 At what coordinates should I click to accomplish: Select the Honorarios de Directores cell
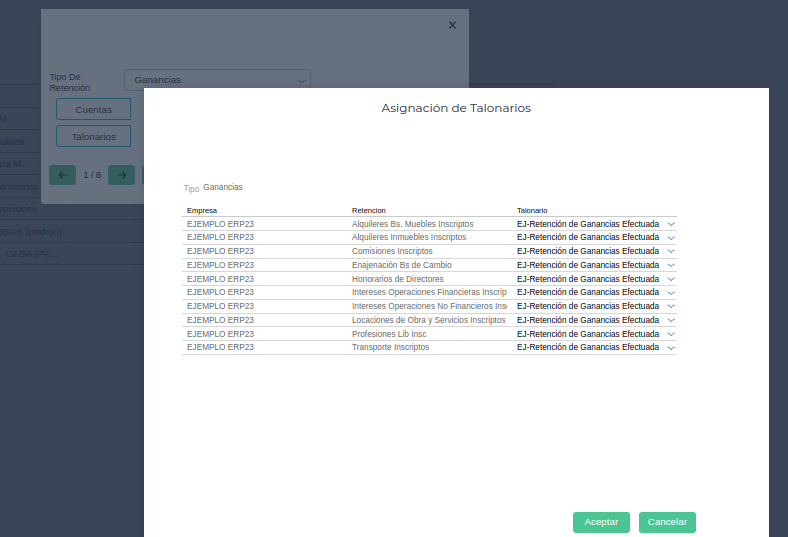click(398, 279)
